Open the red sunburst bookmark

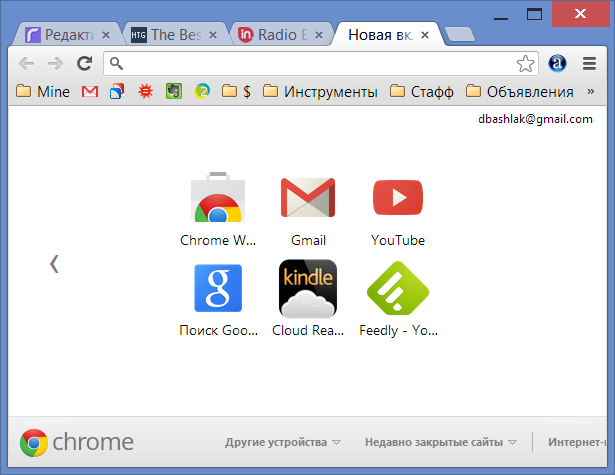coord(146,91)
